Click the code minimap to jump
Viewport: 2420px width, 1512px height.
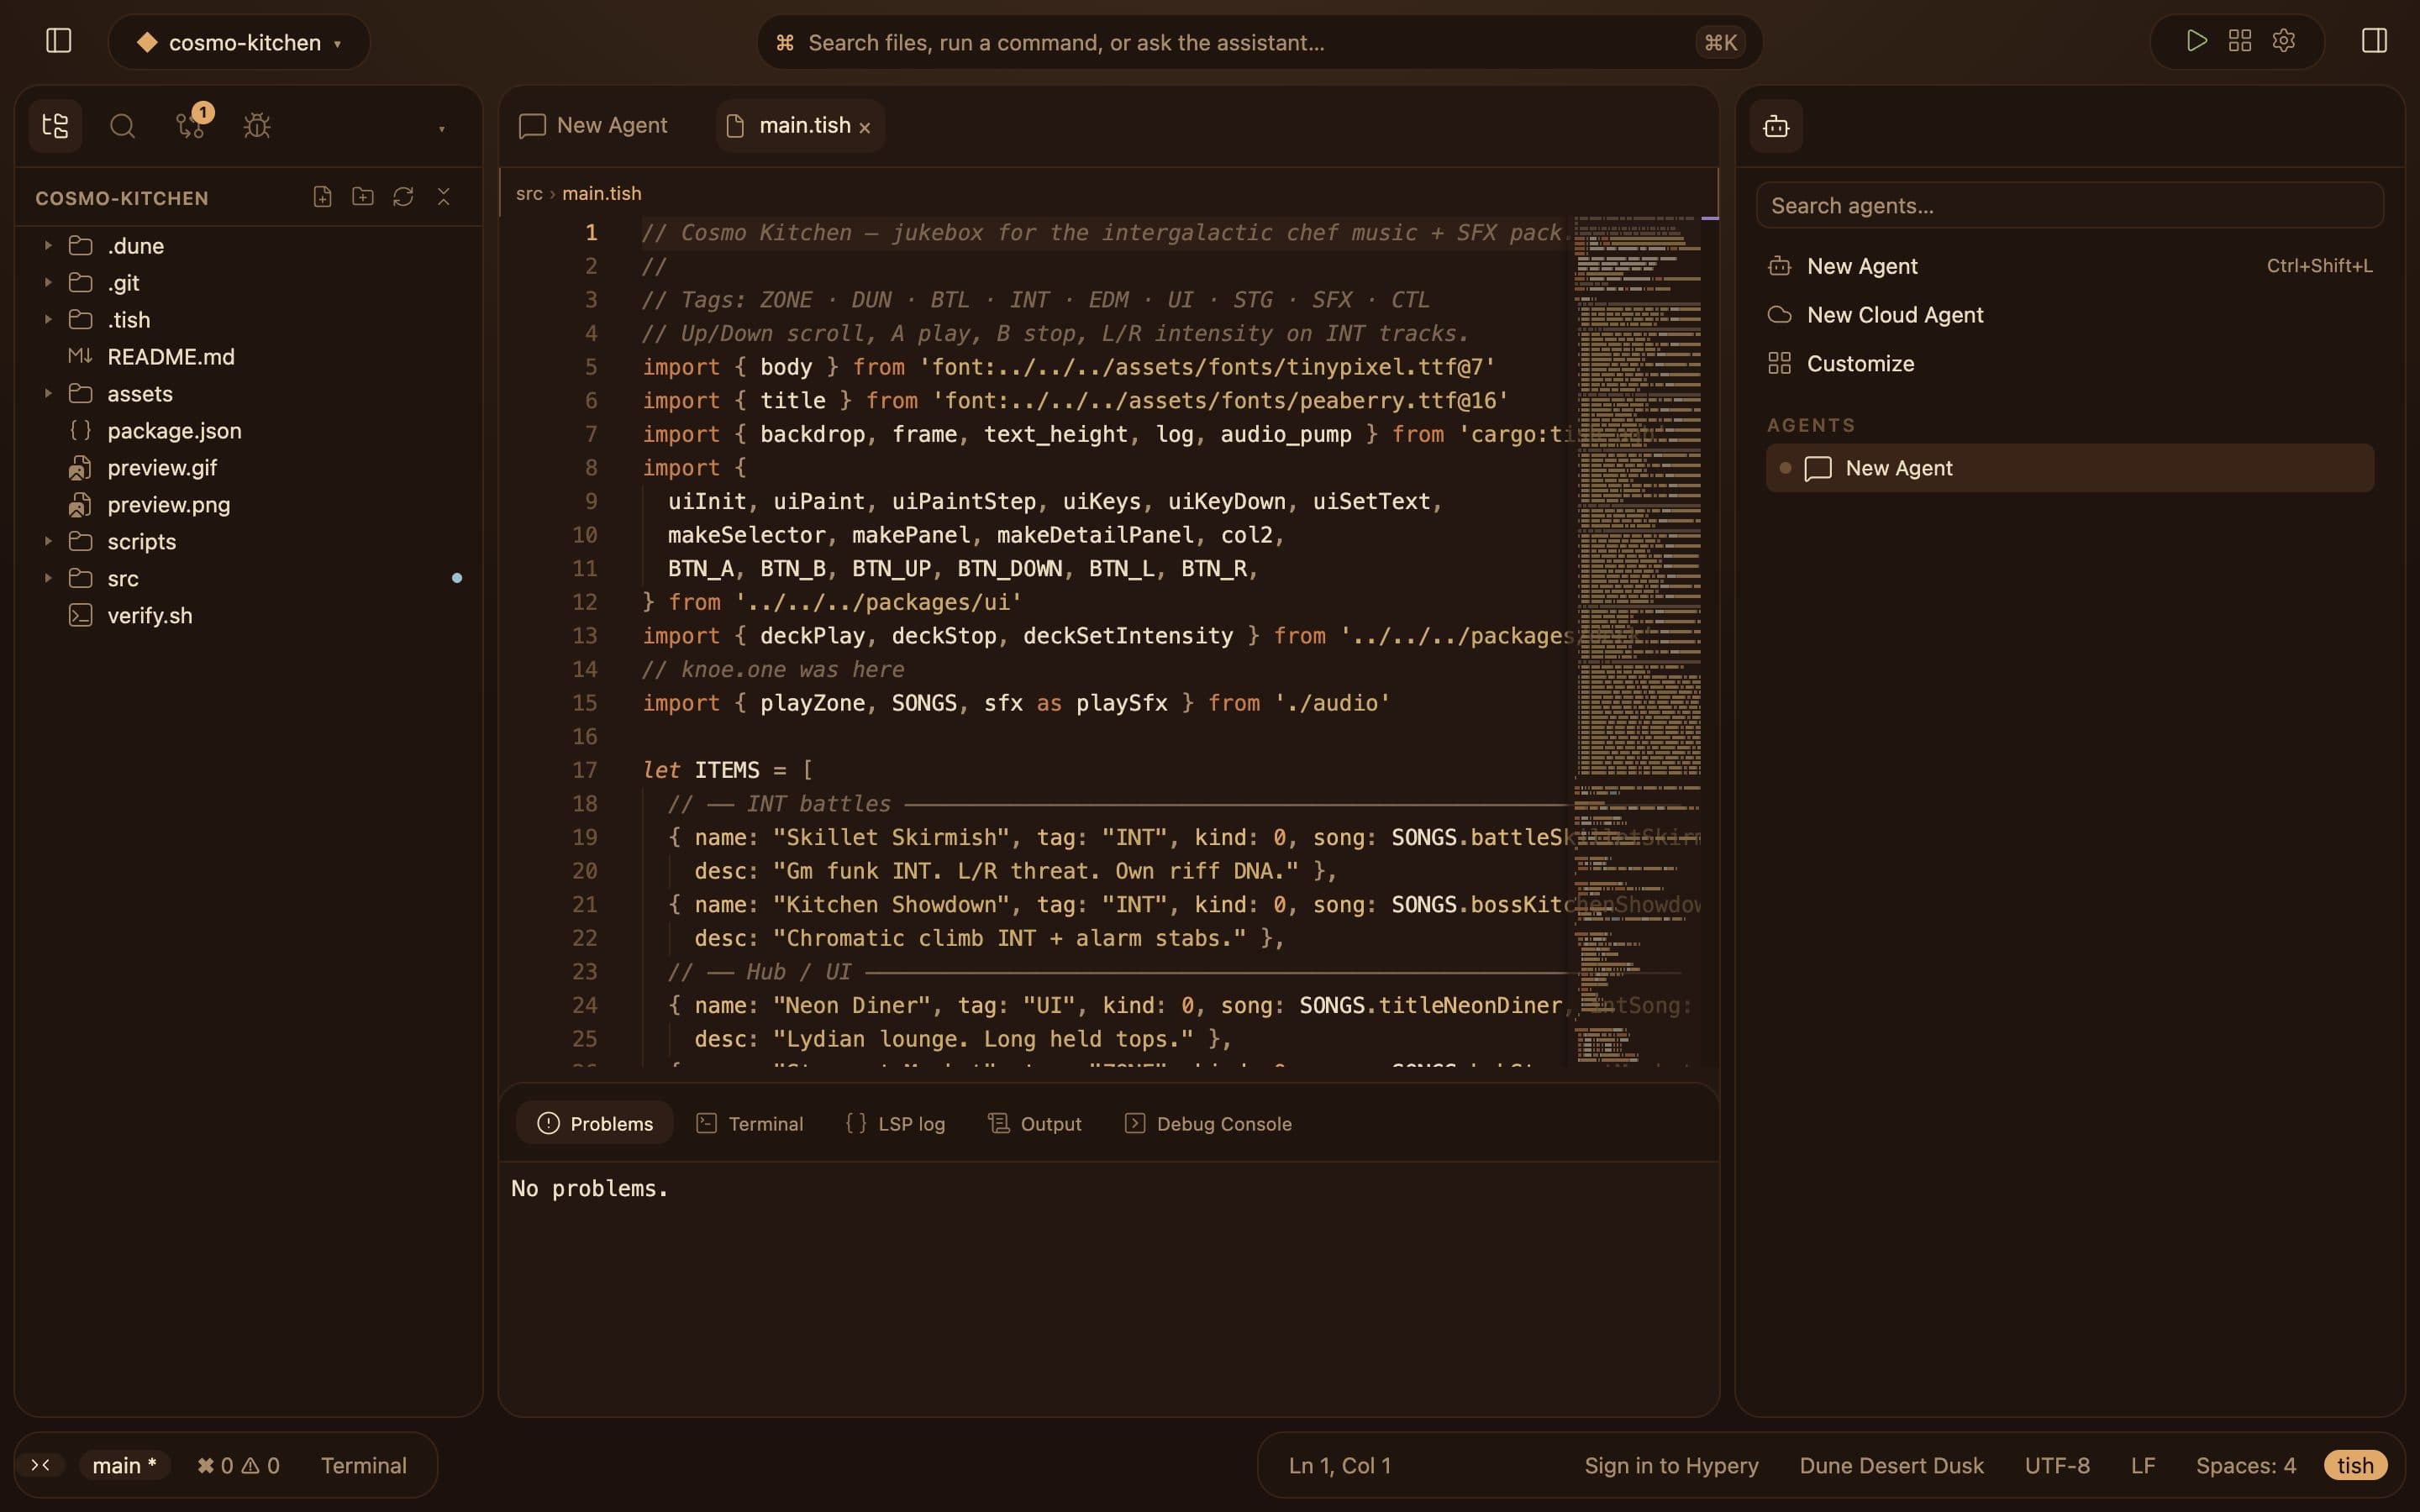(1637, 640)
